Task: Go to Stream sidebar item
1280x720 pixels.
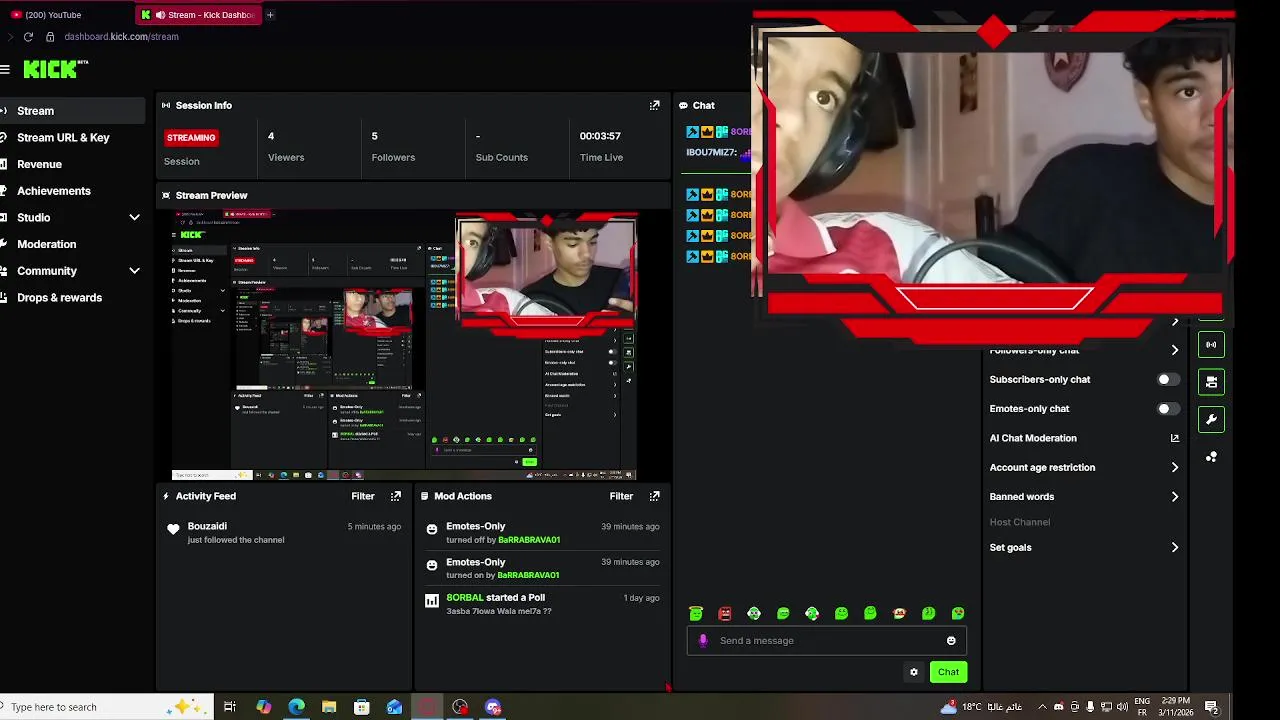Action: 72,111
